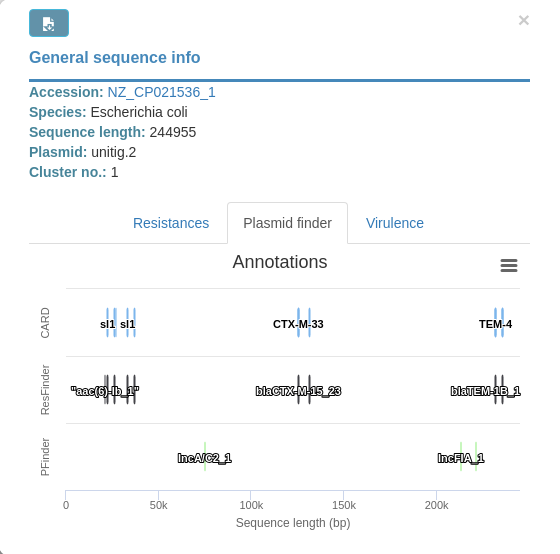
Task: Click the TEM-4 annotation label
Action: pyautogui.click(x=495, y=324)
